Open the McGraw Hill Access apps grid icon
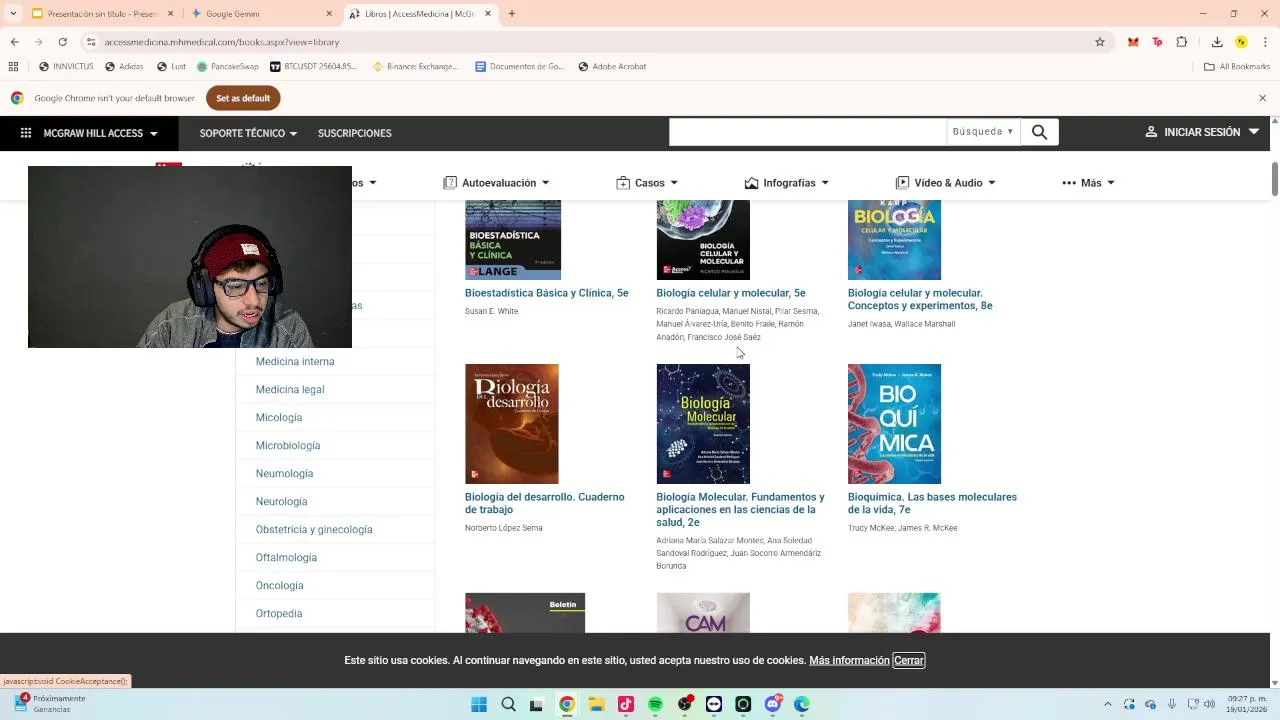The height and width of the screenshot is (720, 1280). click(x=26, y=133)
